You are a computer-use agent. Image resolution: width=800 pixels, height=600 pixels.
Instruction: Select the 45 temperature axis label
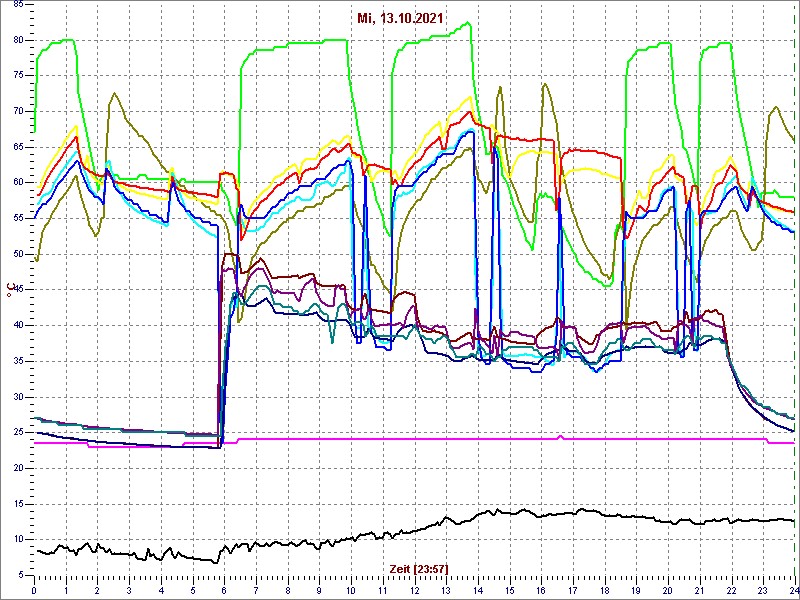(x=16, y=290)
